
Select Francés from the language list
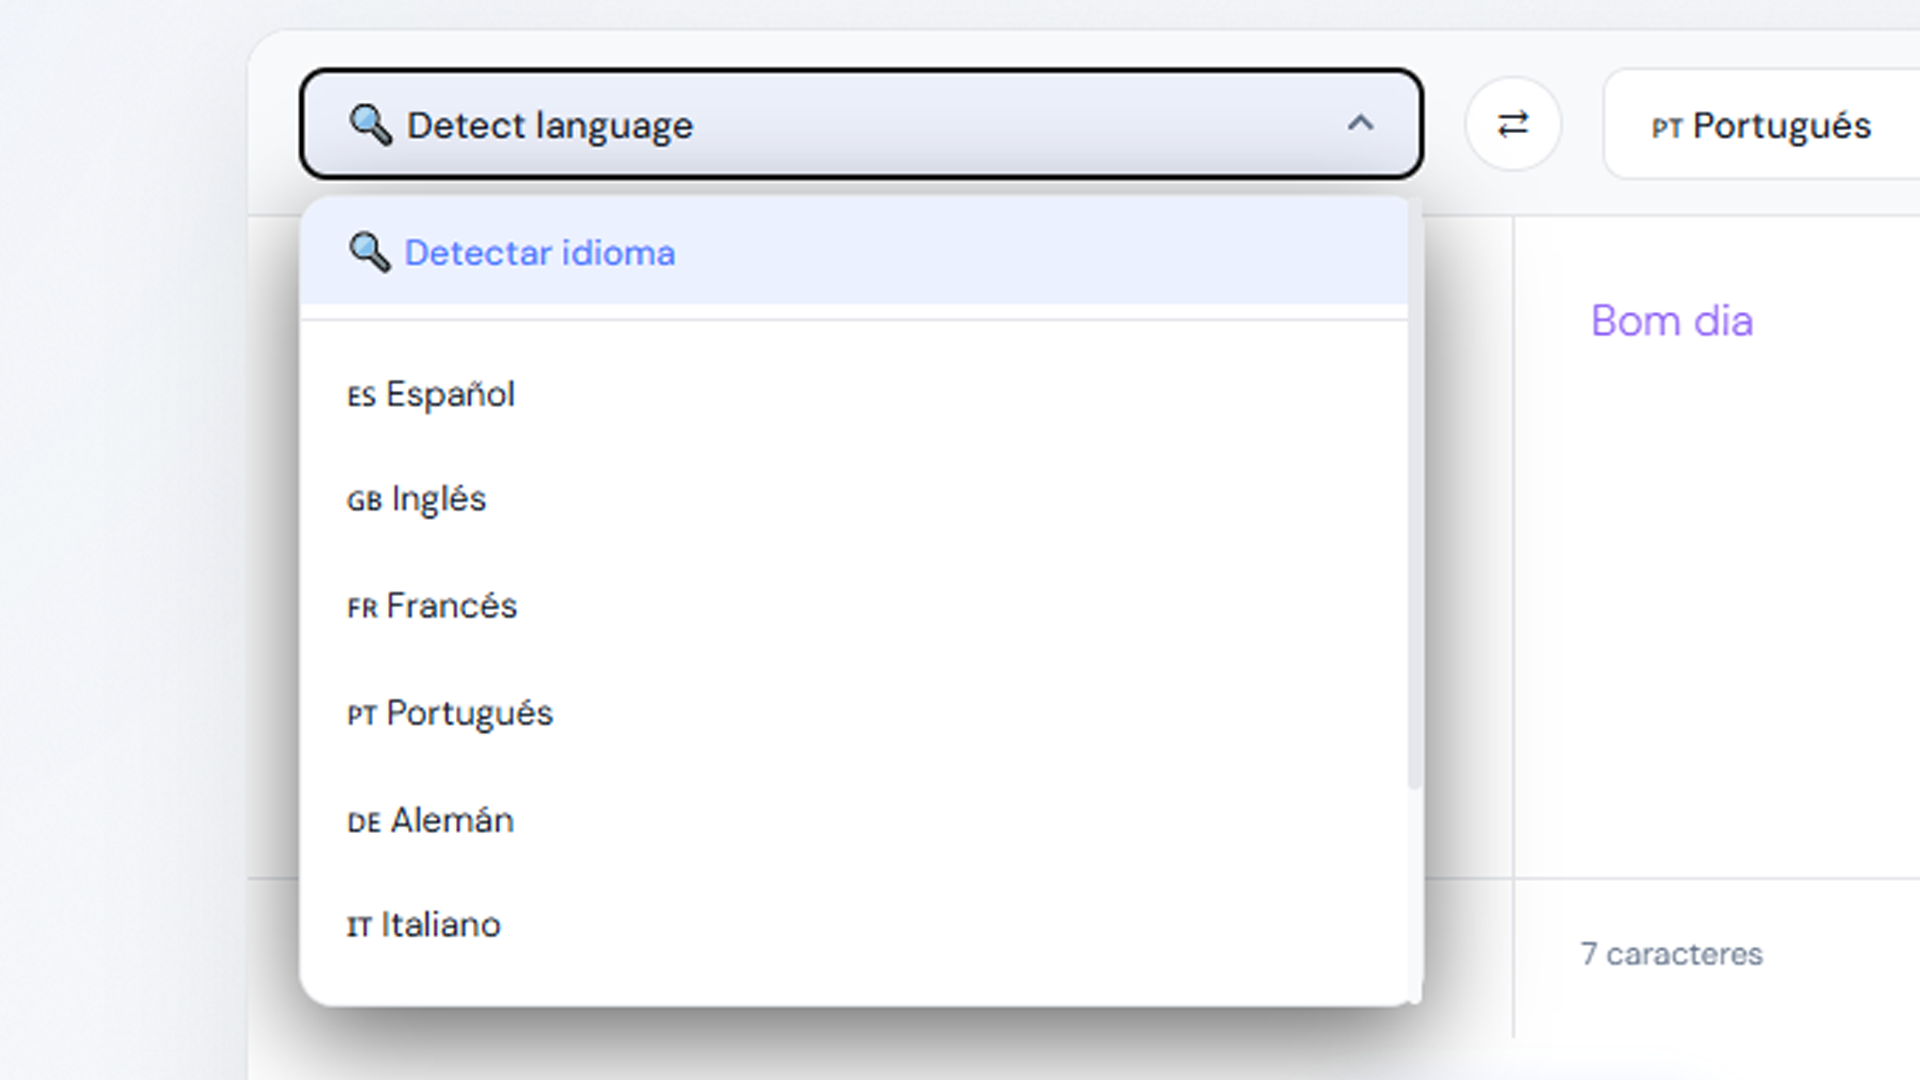click(x=452, y=605)
